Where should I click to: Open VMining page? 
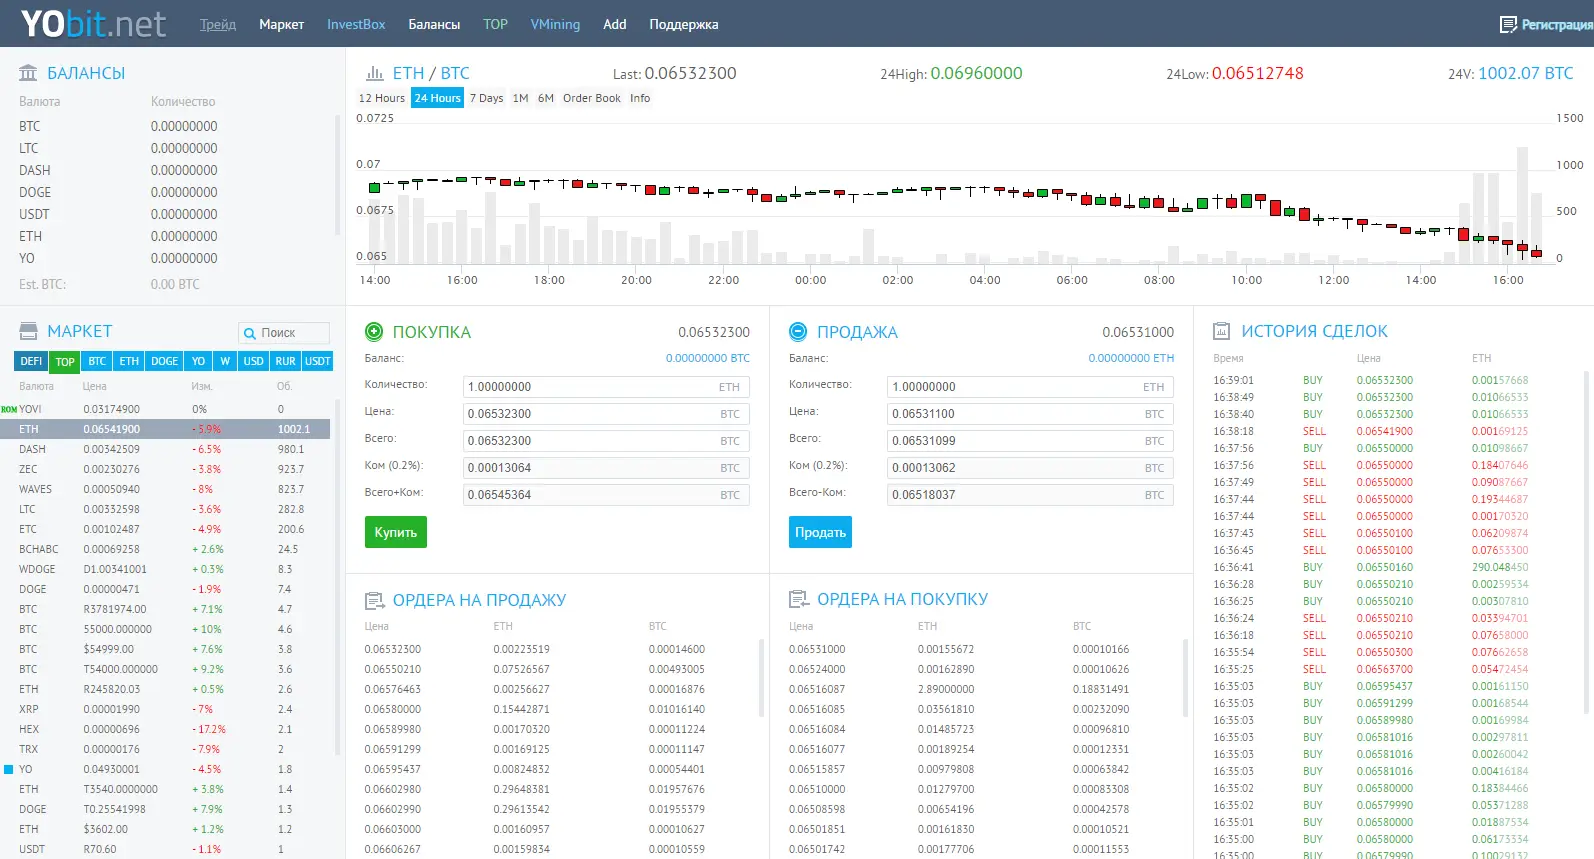(555, 24)
